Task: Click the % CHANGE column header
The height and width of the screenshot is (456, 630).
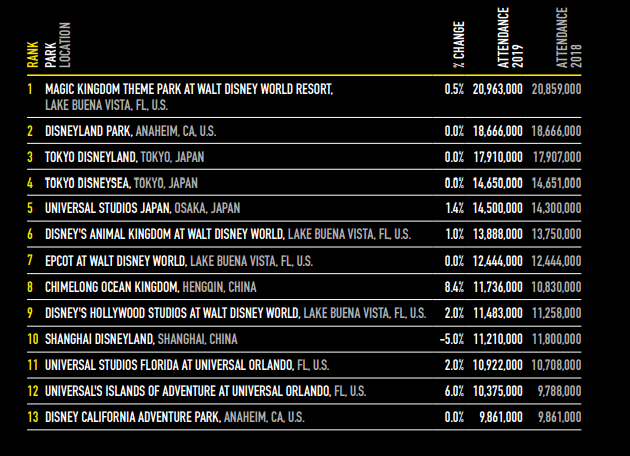Action: click(459, 45)
